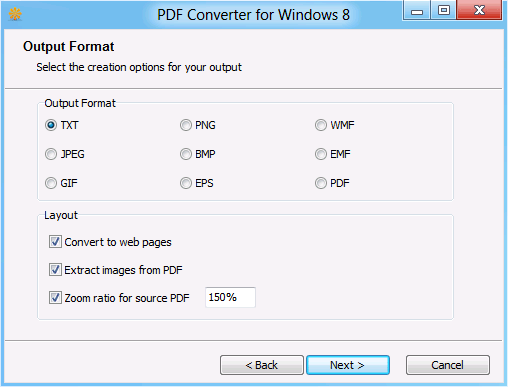The image size is (508, 387).
Task: Close the PDF Converter window
Action: (x=479, y=10)
